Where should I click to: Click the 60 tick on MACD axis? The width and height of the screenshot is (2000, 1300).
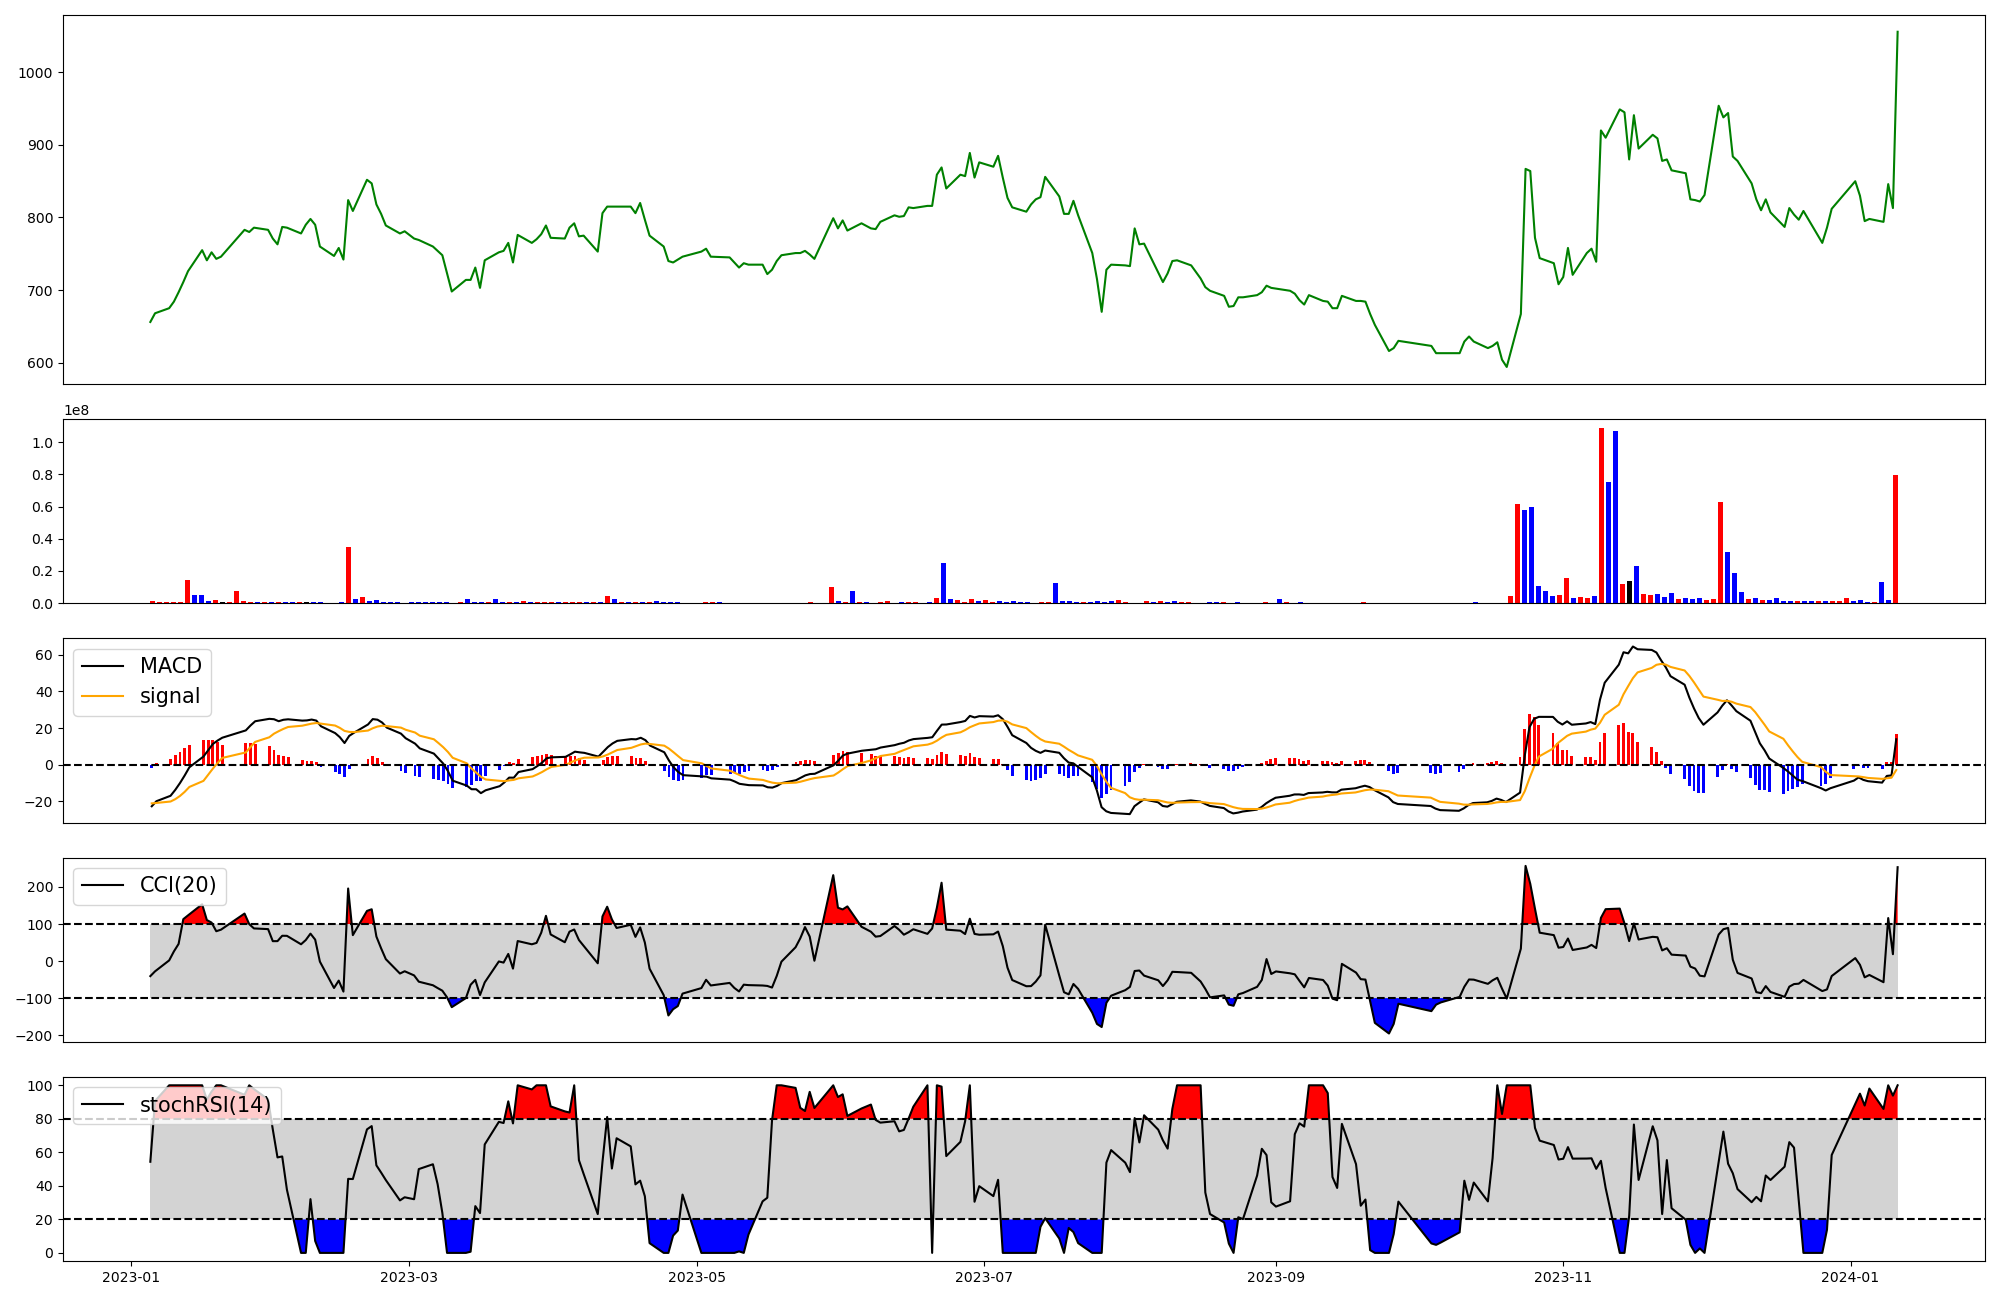click(44, 655)
